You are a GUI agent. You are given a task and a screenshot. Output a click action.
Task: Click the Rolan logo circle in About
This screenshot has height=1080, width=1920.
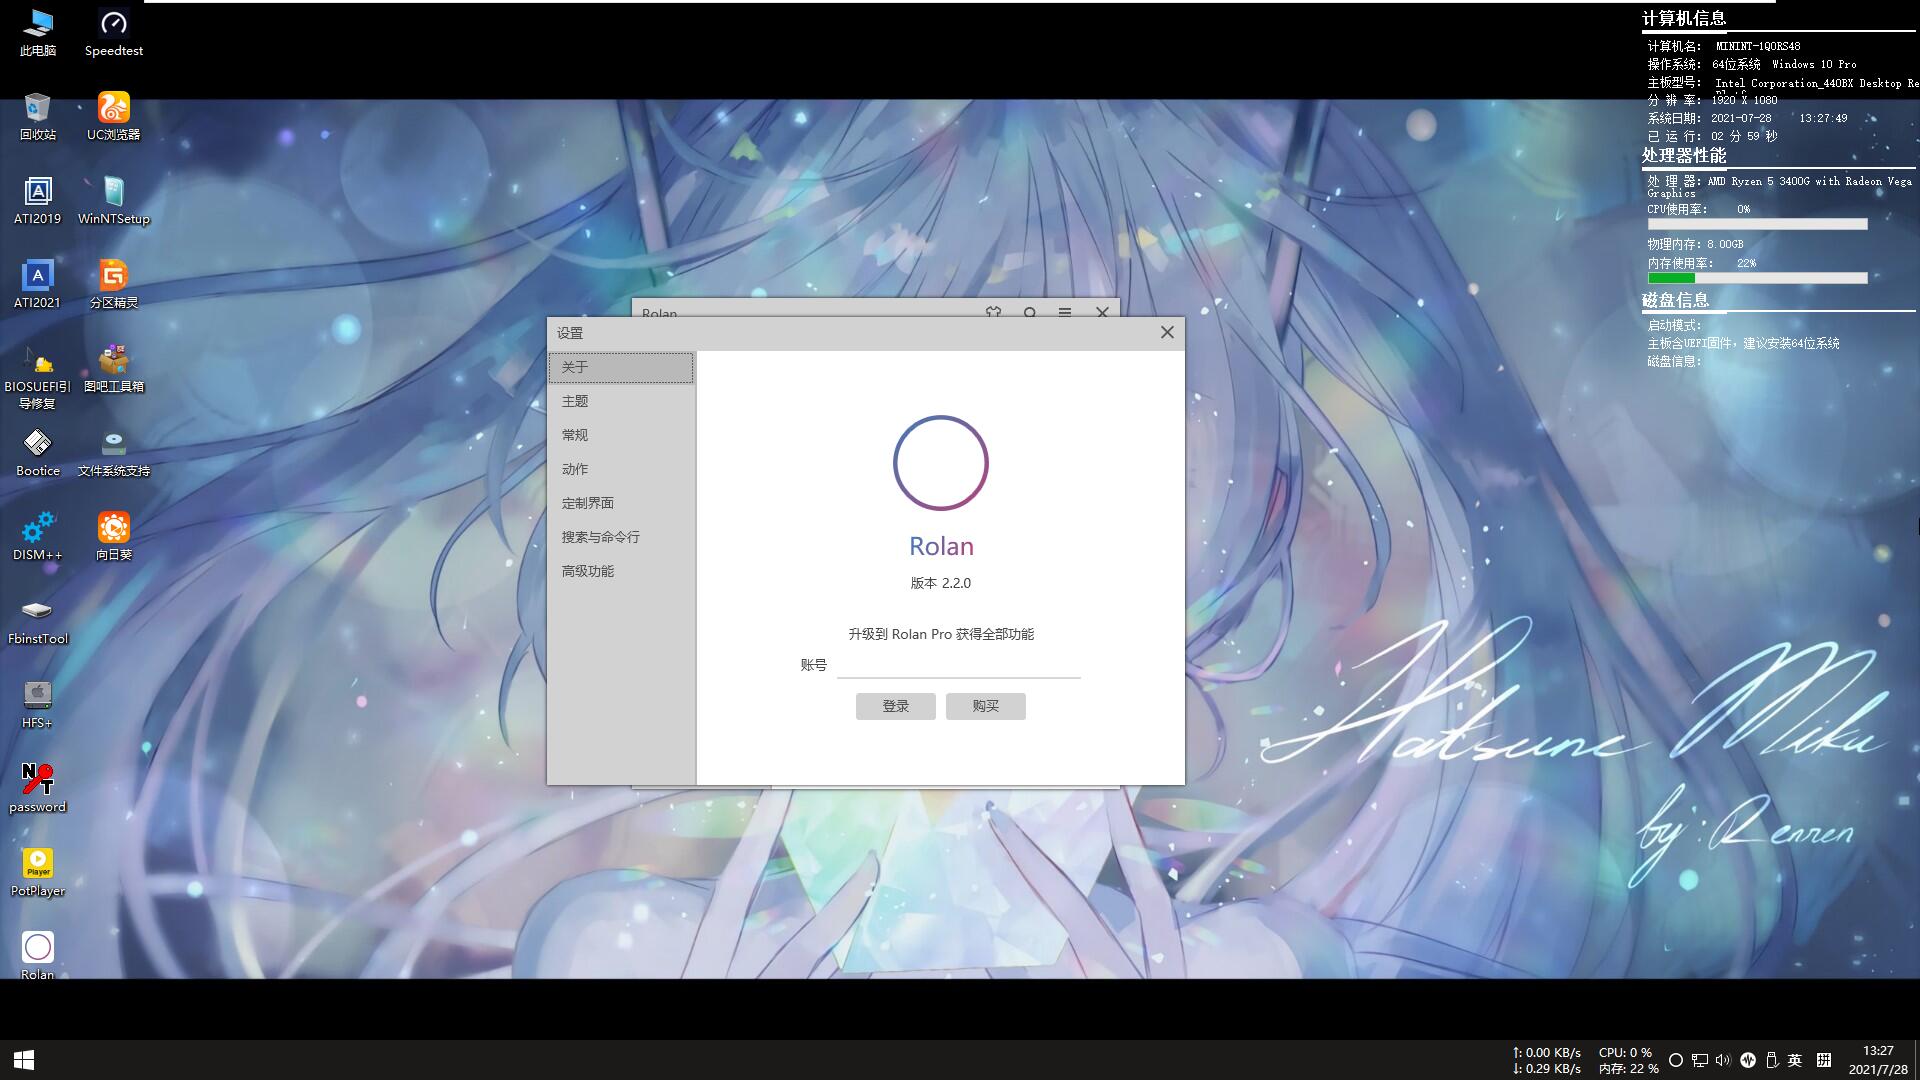941,463
